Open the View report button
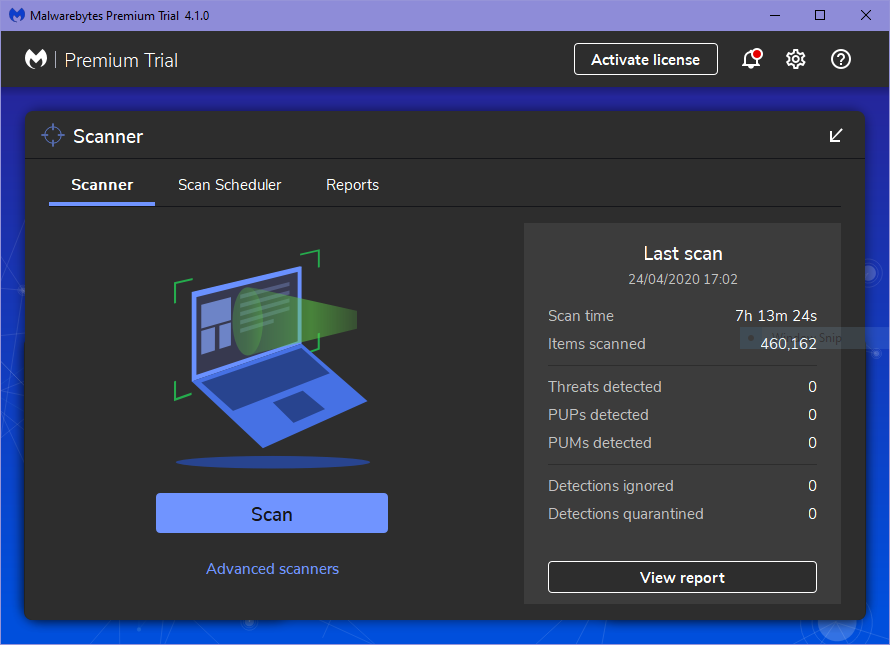 (682, 577)
